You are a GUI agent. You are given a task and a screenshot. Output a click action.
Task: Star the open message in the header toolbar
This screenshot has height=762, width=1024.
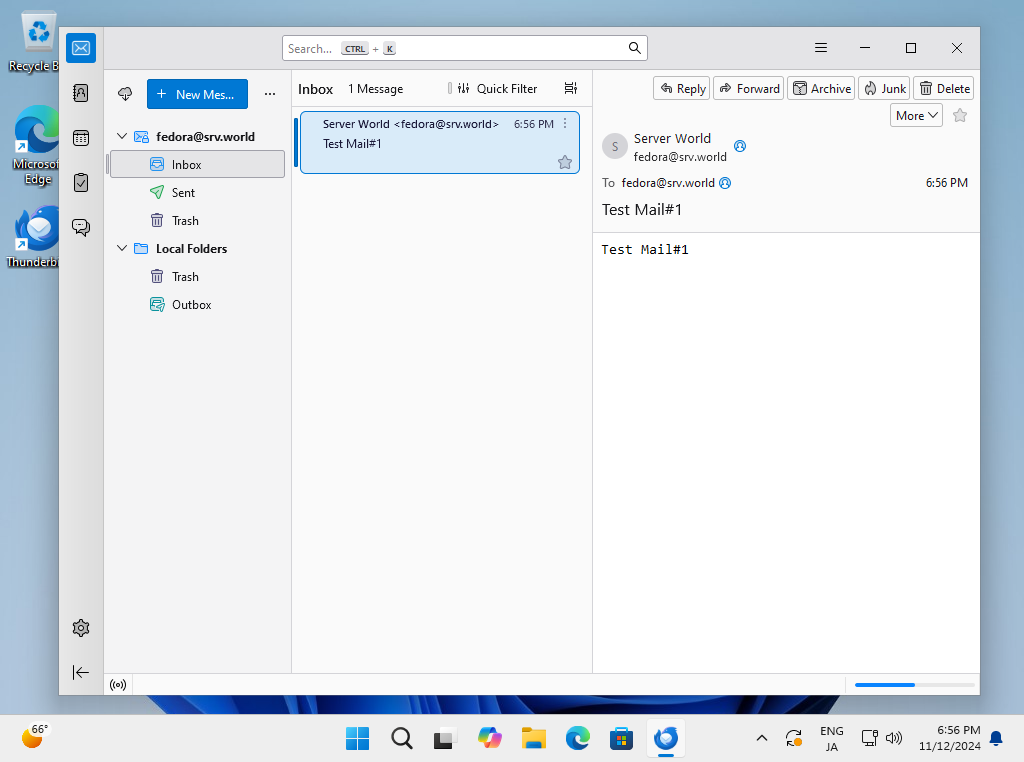[x=959, y=115]
